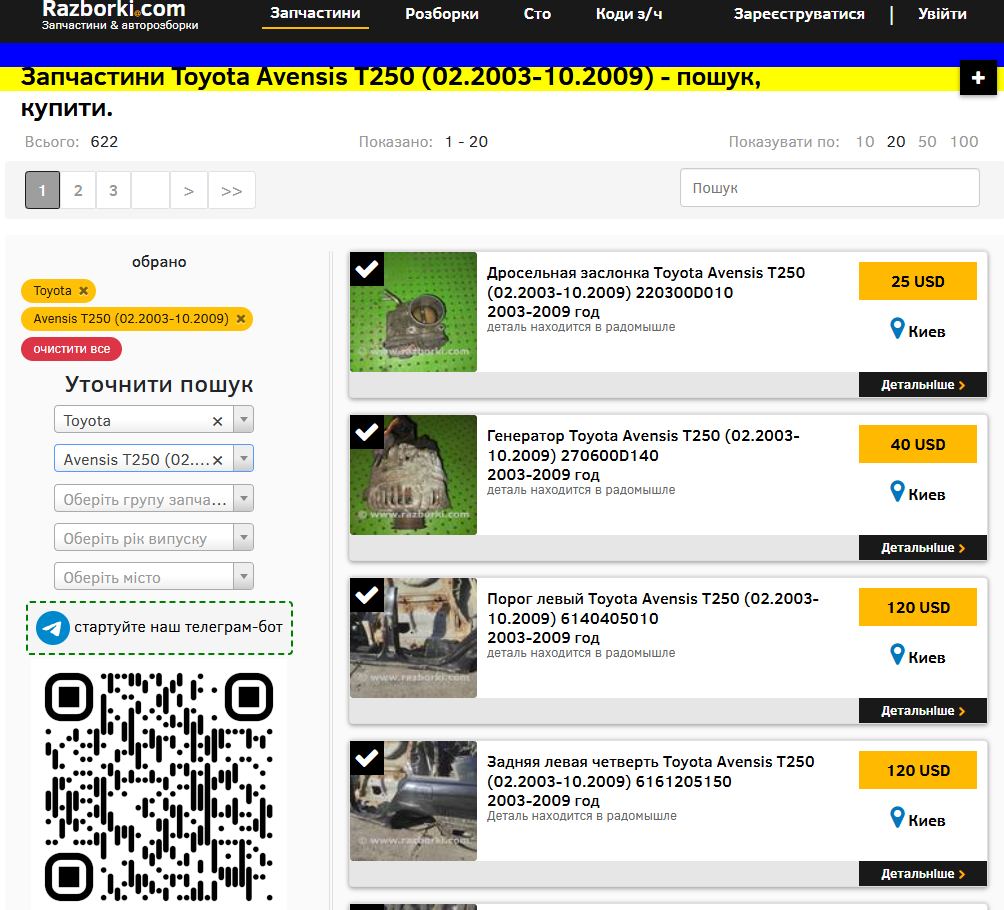Open the Оберіть групу запчастин dropdown
This screenshot has height=910, width=1004.
[x=154, y=499]
